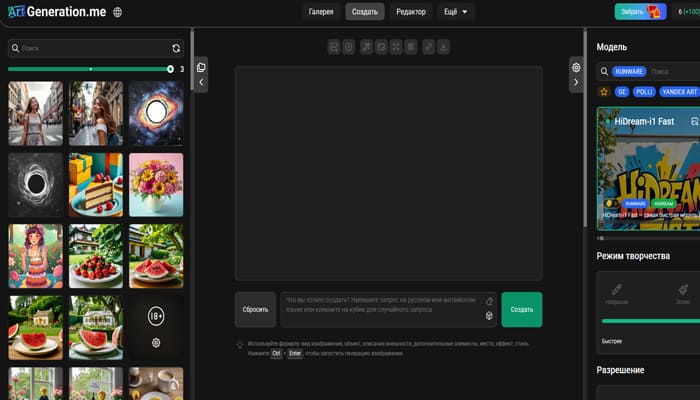
Task: Open settings via the right panel gear icon
Action: pos(576,67)
